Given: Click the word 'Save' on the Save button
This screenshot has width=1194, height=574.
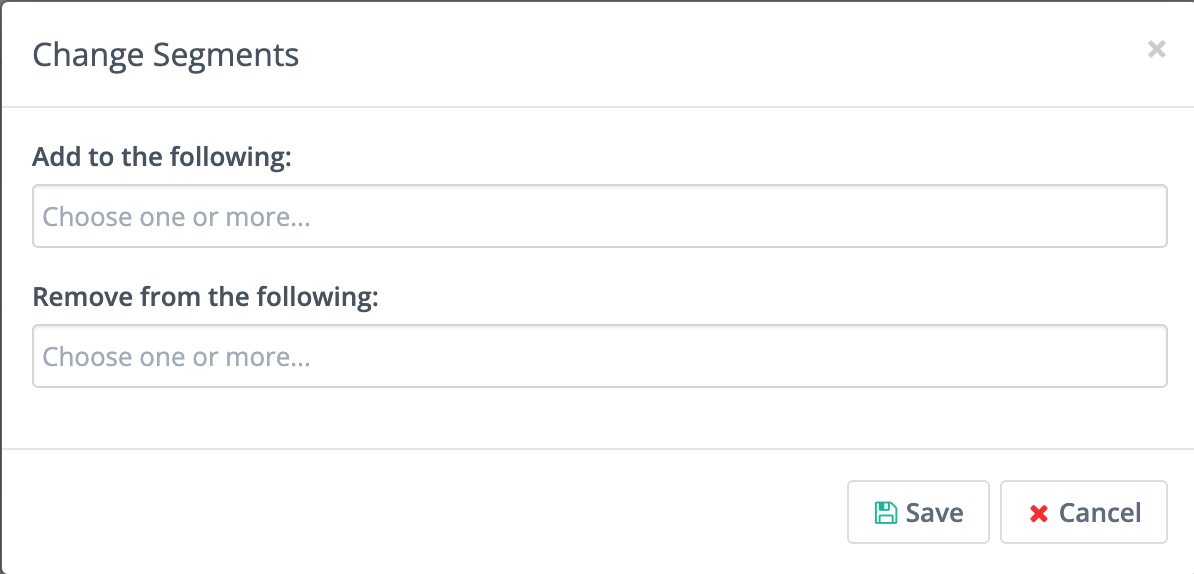Looking at the screenshot, I should point(934,513).
